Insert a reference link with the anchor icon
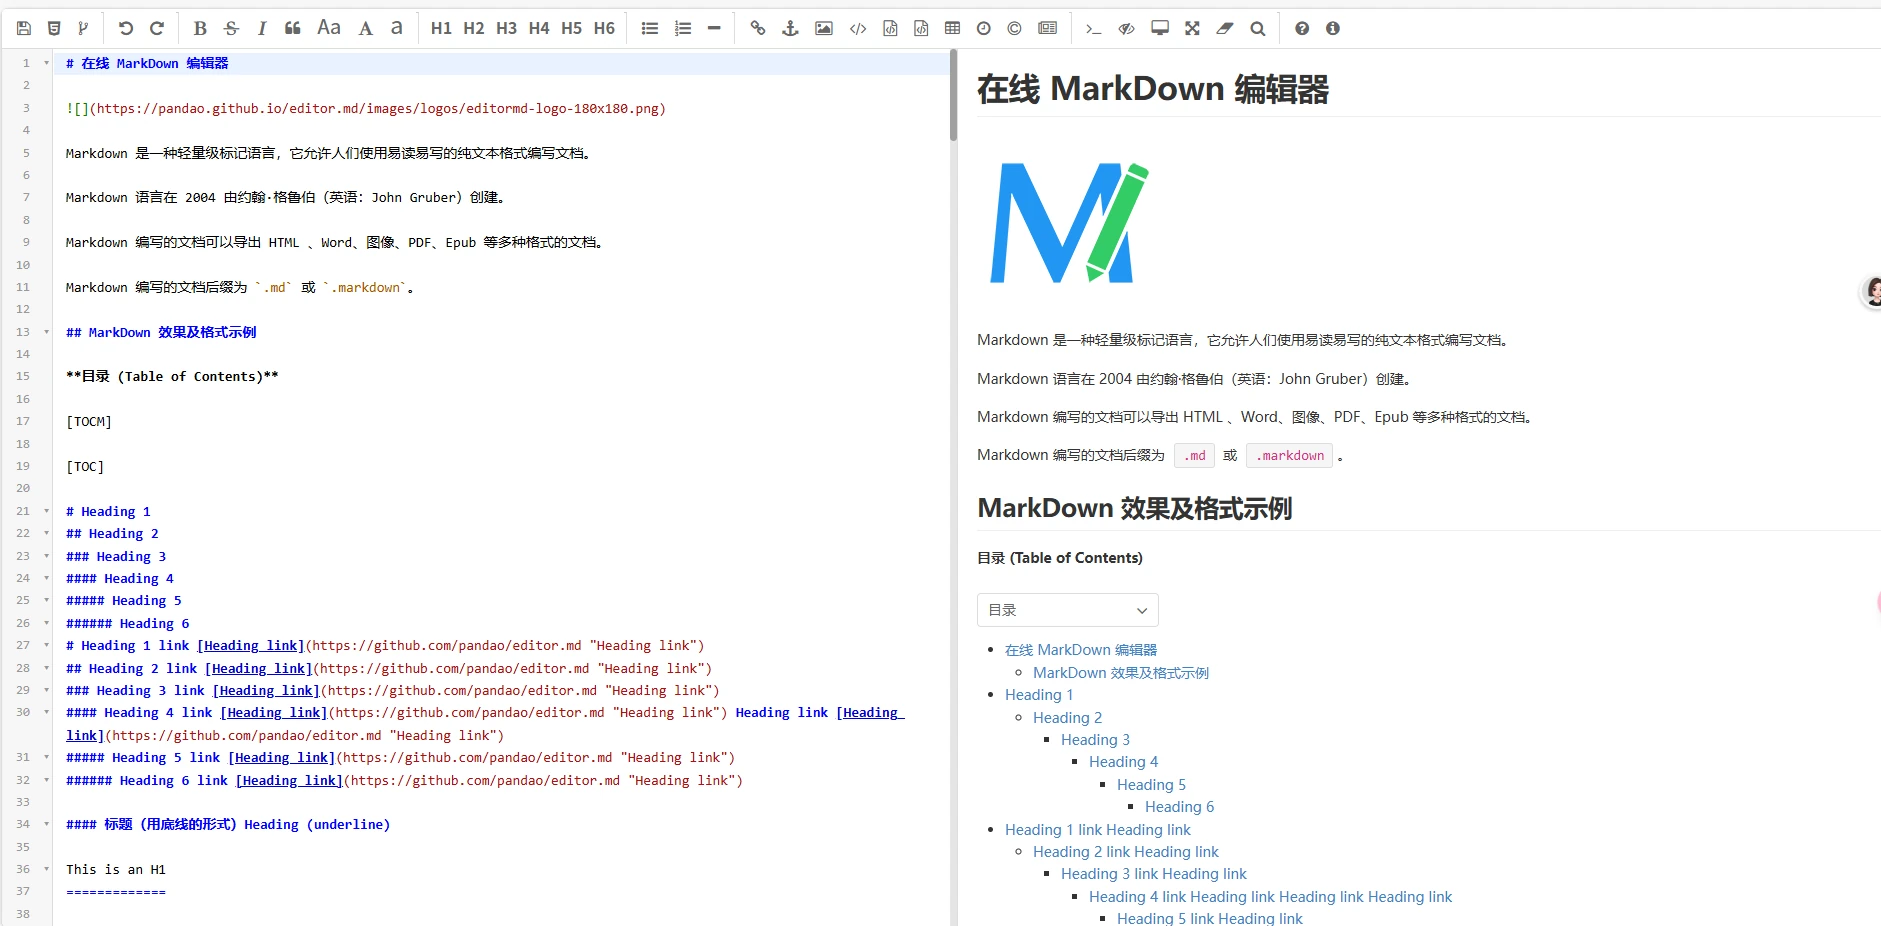This screenshot has height=926, width=1881. pyautogui.click(x=790, y=28)
